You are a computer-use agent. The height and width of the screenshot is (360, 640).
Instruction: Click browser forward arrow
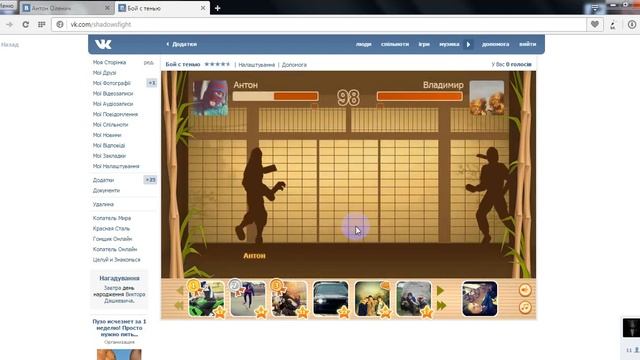(x=9, y=24)
